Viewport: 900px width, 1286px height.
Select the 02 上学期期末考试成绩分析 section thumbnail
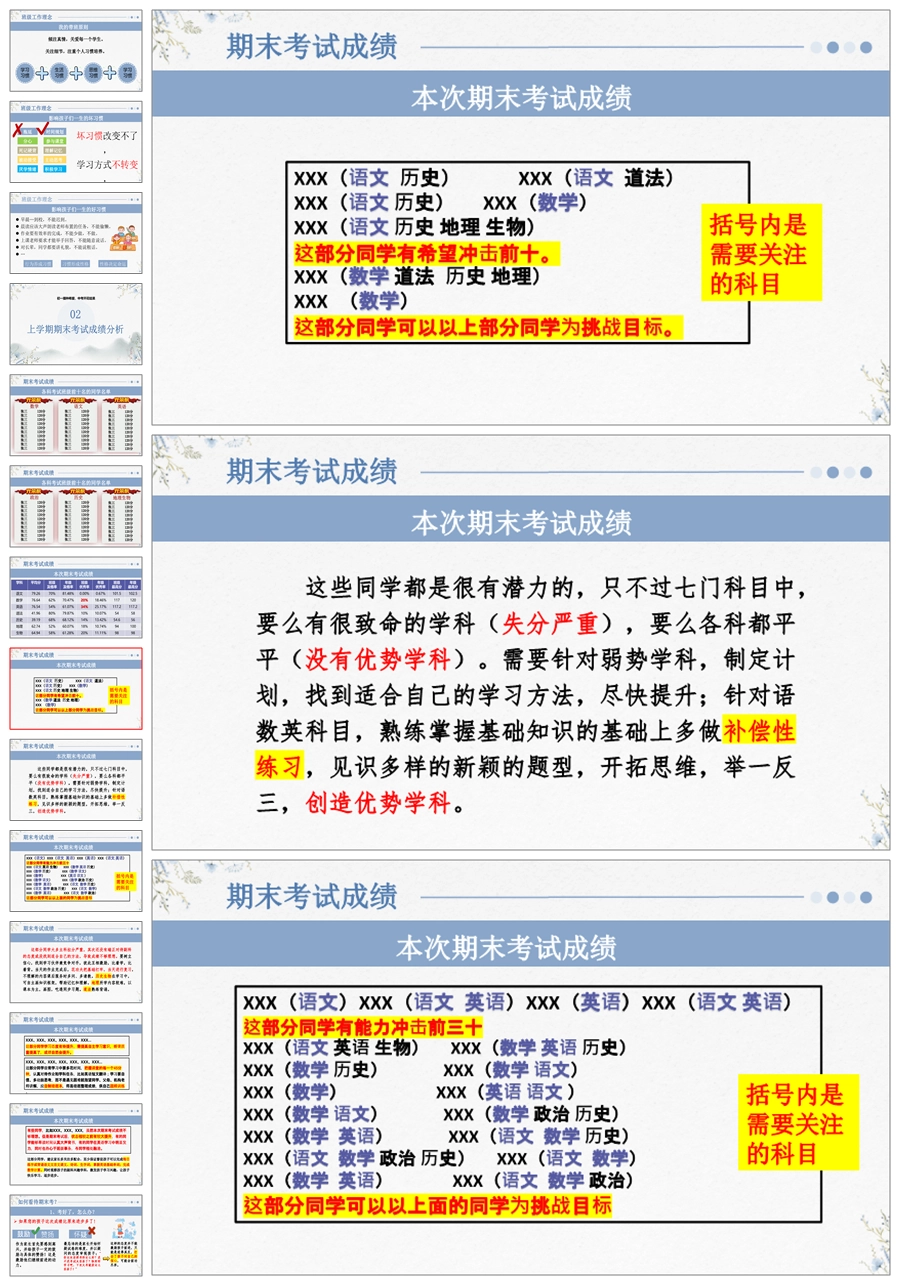(x=76, y=324)
